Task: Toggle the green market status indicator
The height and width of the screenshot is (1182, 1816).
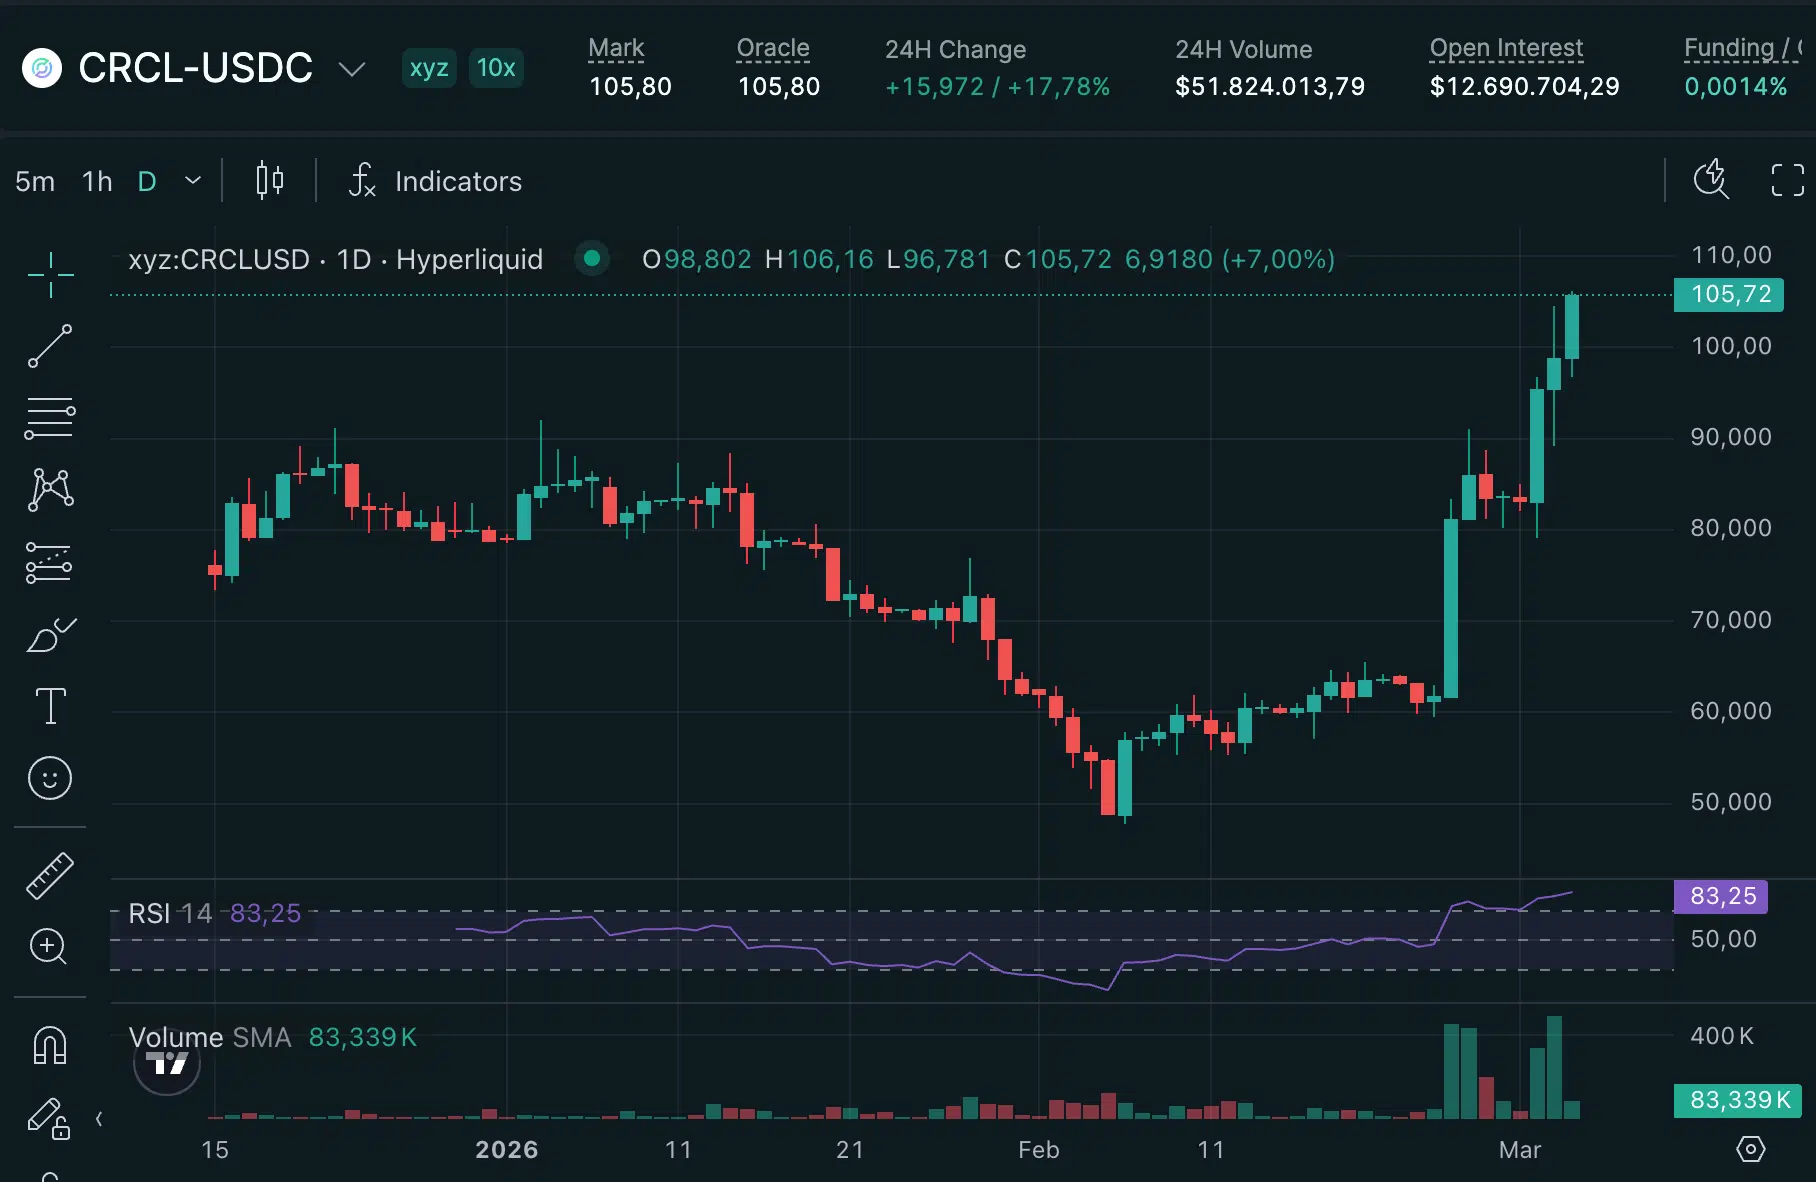Action: click(x=592, y=259)
